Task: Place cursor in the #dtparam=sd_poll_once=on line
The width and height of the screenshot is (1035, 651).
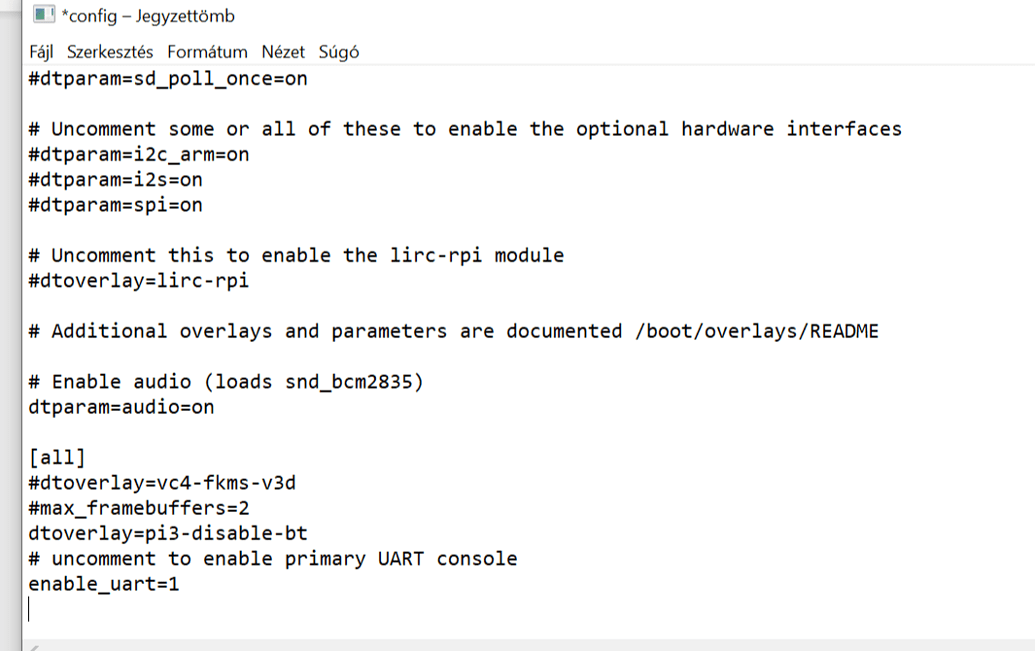Action: [167, 79]
